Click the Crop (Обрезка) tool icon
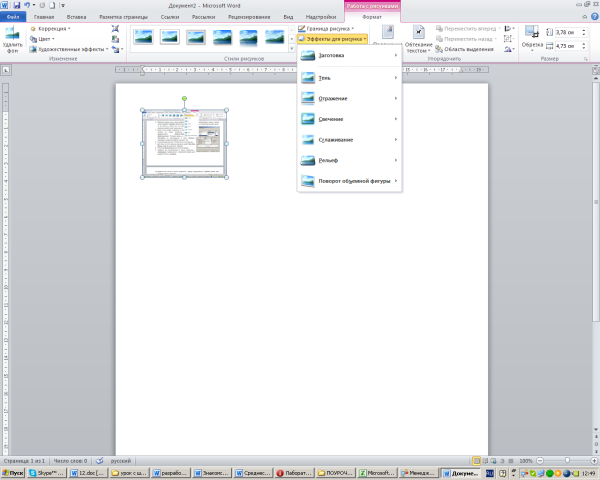Image resolution: width=600 pixels, height=480 pixels. (x=533, y=38)
